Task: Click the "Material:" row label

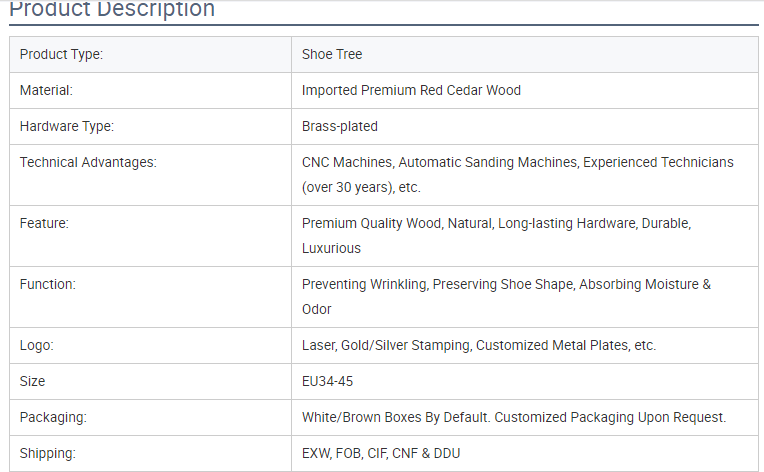Action: [x=46, y=90]
